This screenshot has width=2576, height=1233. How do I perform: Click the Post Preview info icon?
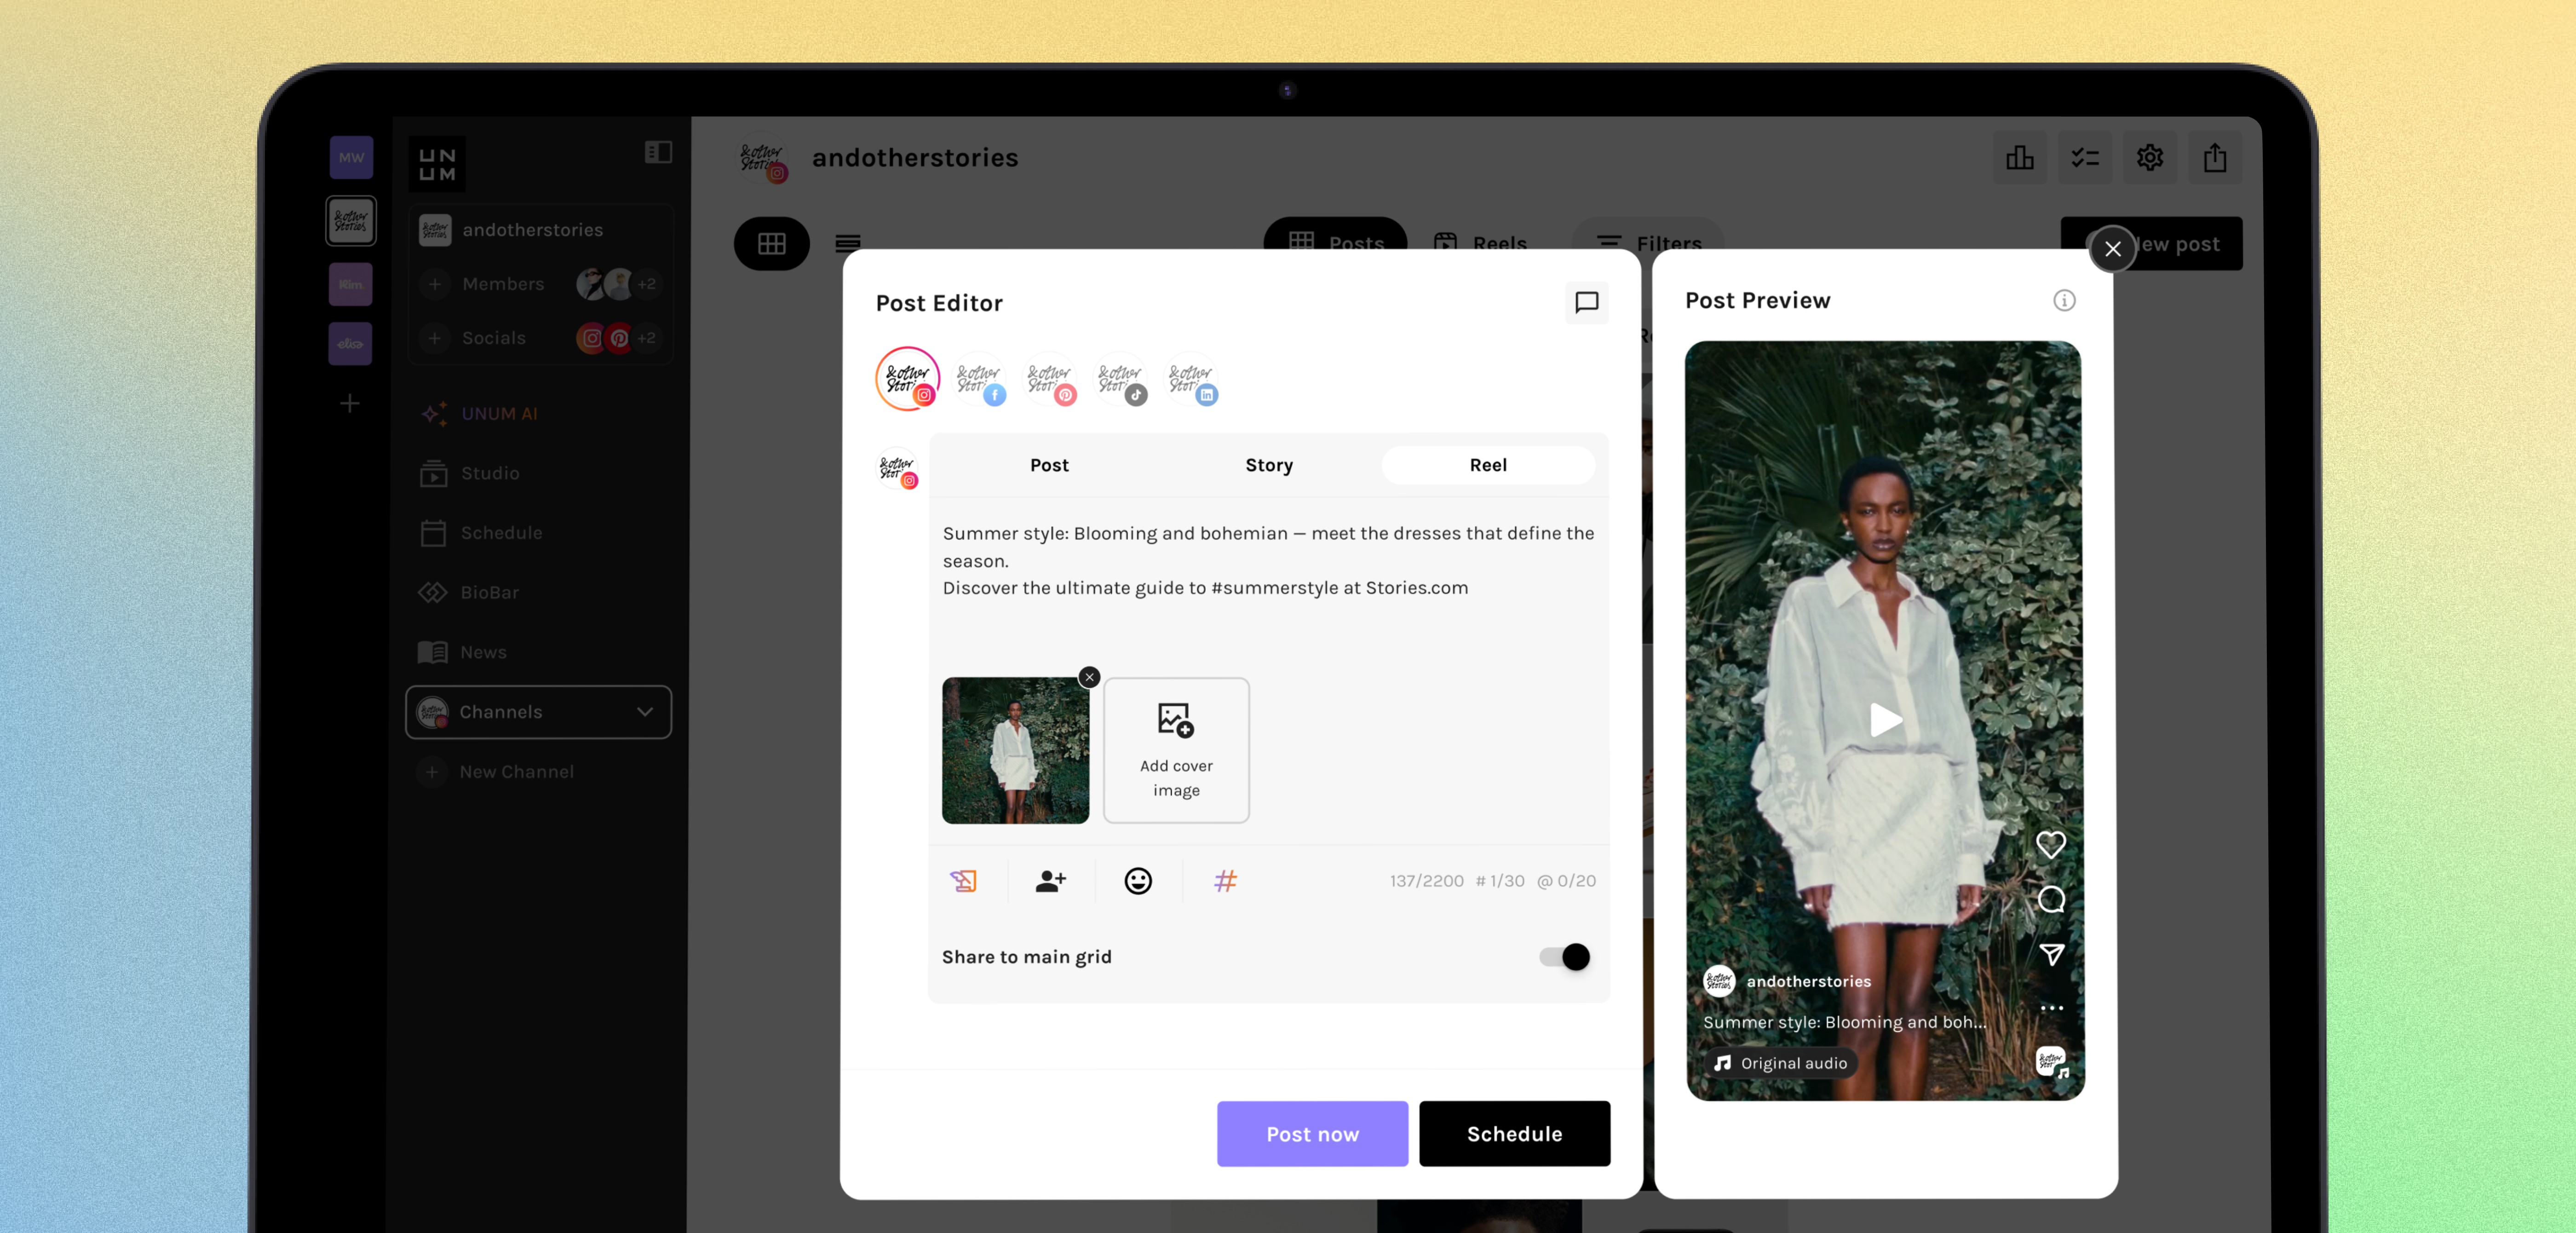click(x=2064, y=300)
